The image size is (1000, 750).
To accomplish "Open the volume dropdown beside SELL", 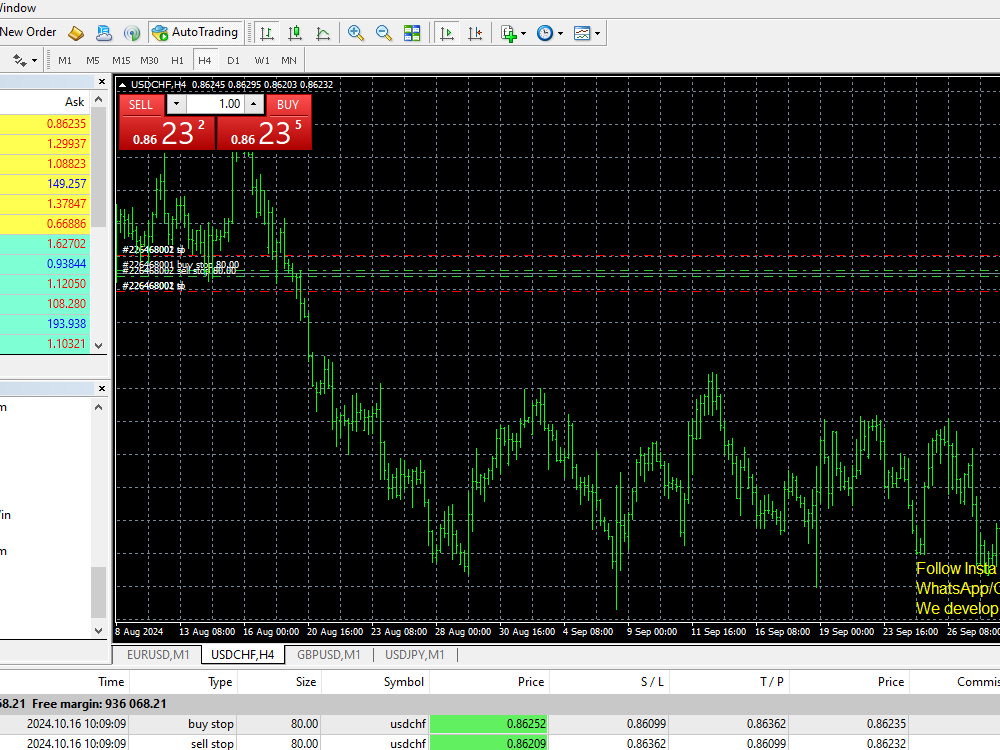I will coord(176,104).
